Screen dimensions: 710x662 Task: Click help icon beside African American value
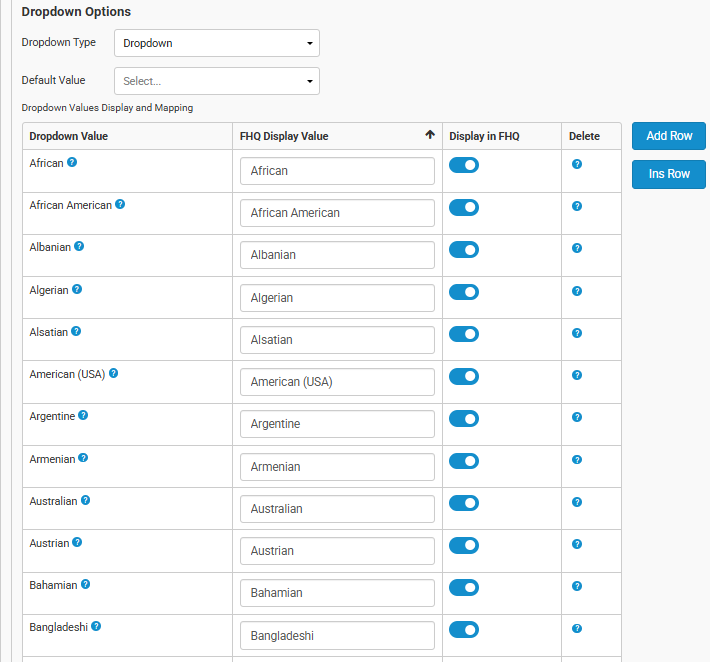[120, 204]
